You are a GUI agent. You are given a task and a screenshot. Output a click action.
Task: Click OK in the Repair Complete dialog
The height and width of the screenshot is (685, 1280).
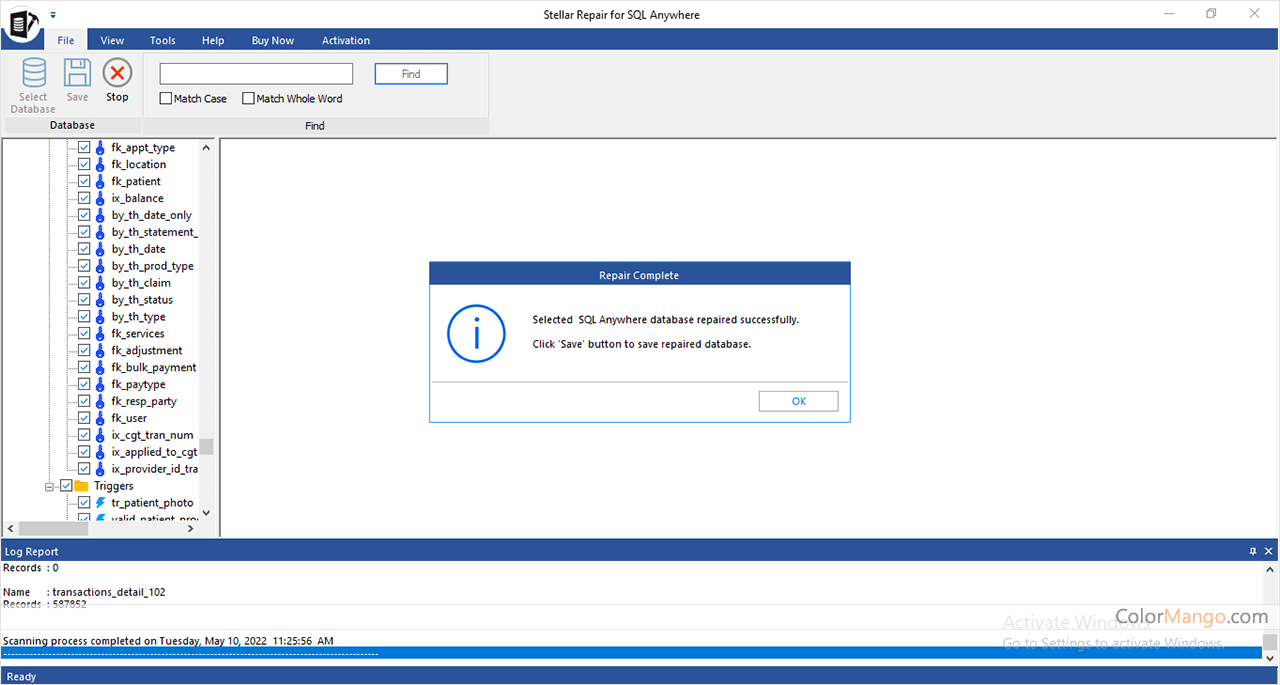coord(798,400)
